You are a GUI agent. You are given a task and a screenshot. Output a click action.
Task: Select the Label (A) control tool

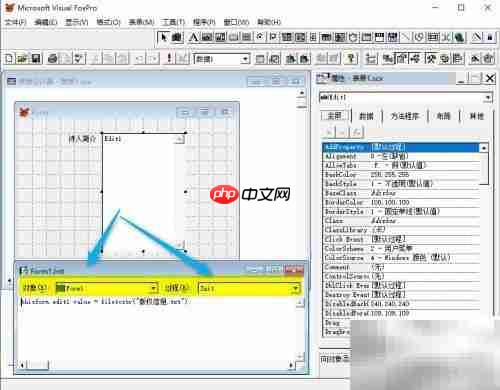[193, 37]
